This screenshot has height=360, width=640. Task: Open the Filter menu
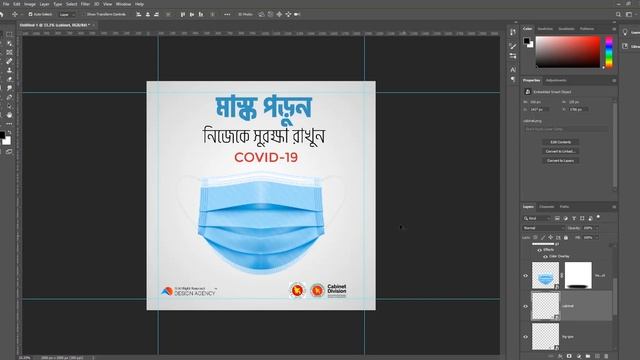85,4
